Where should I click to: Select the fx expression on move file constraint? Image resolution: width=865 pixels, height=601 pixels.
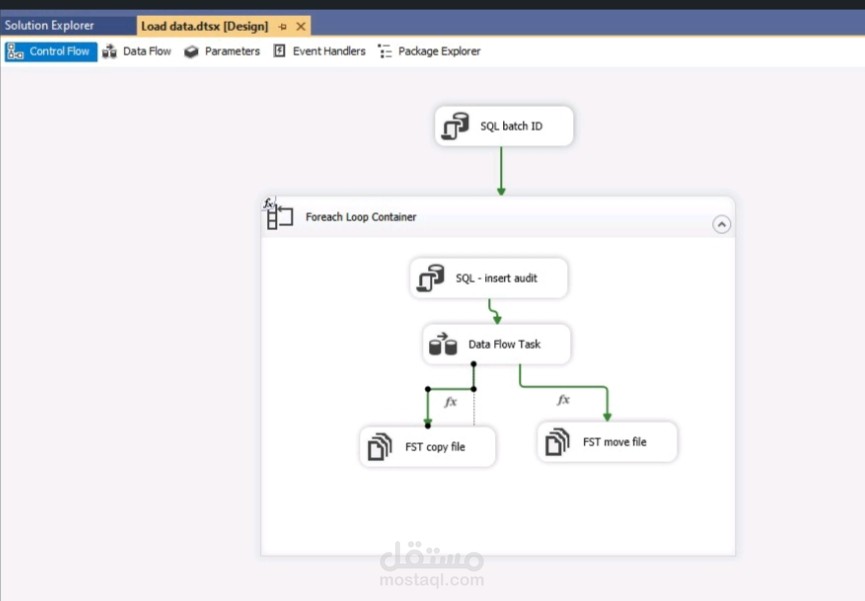coord(563,400)
